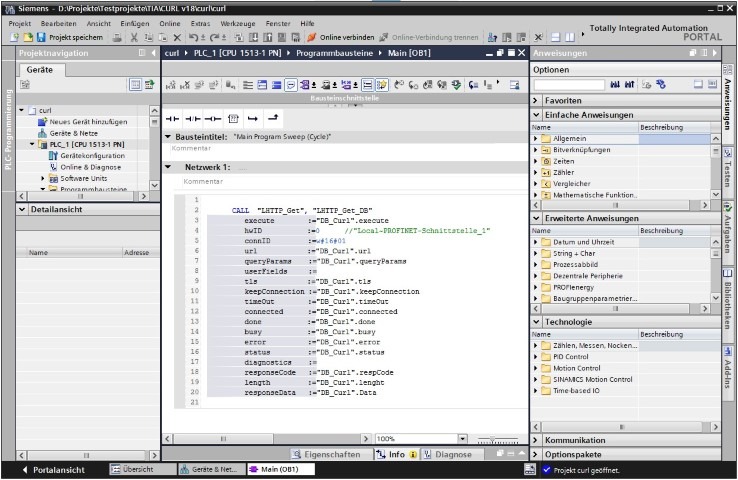Toggle network comments display
Viewport: 738px width, 480px height.
[291, 85]
